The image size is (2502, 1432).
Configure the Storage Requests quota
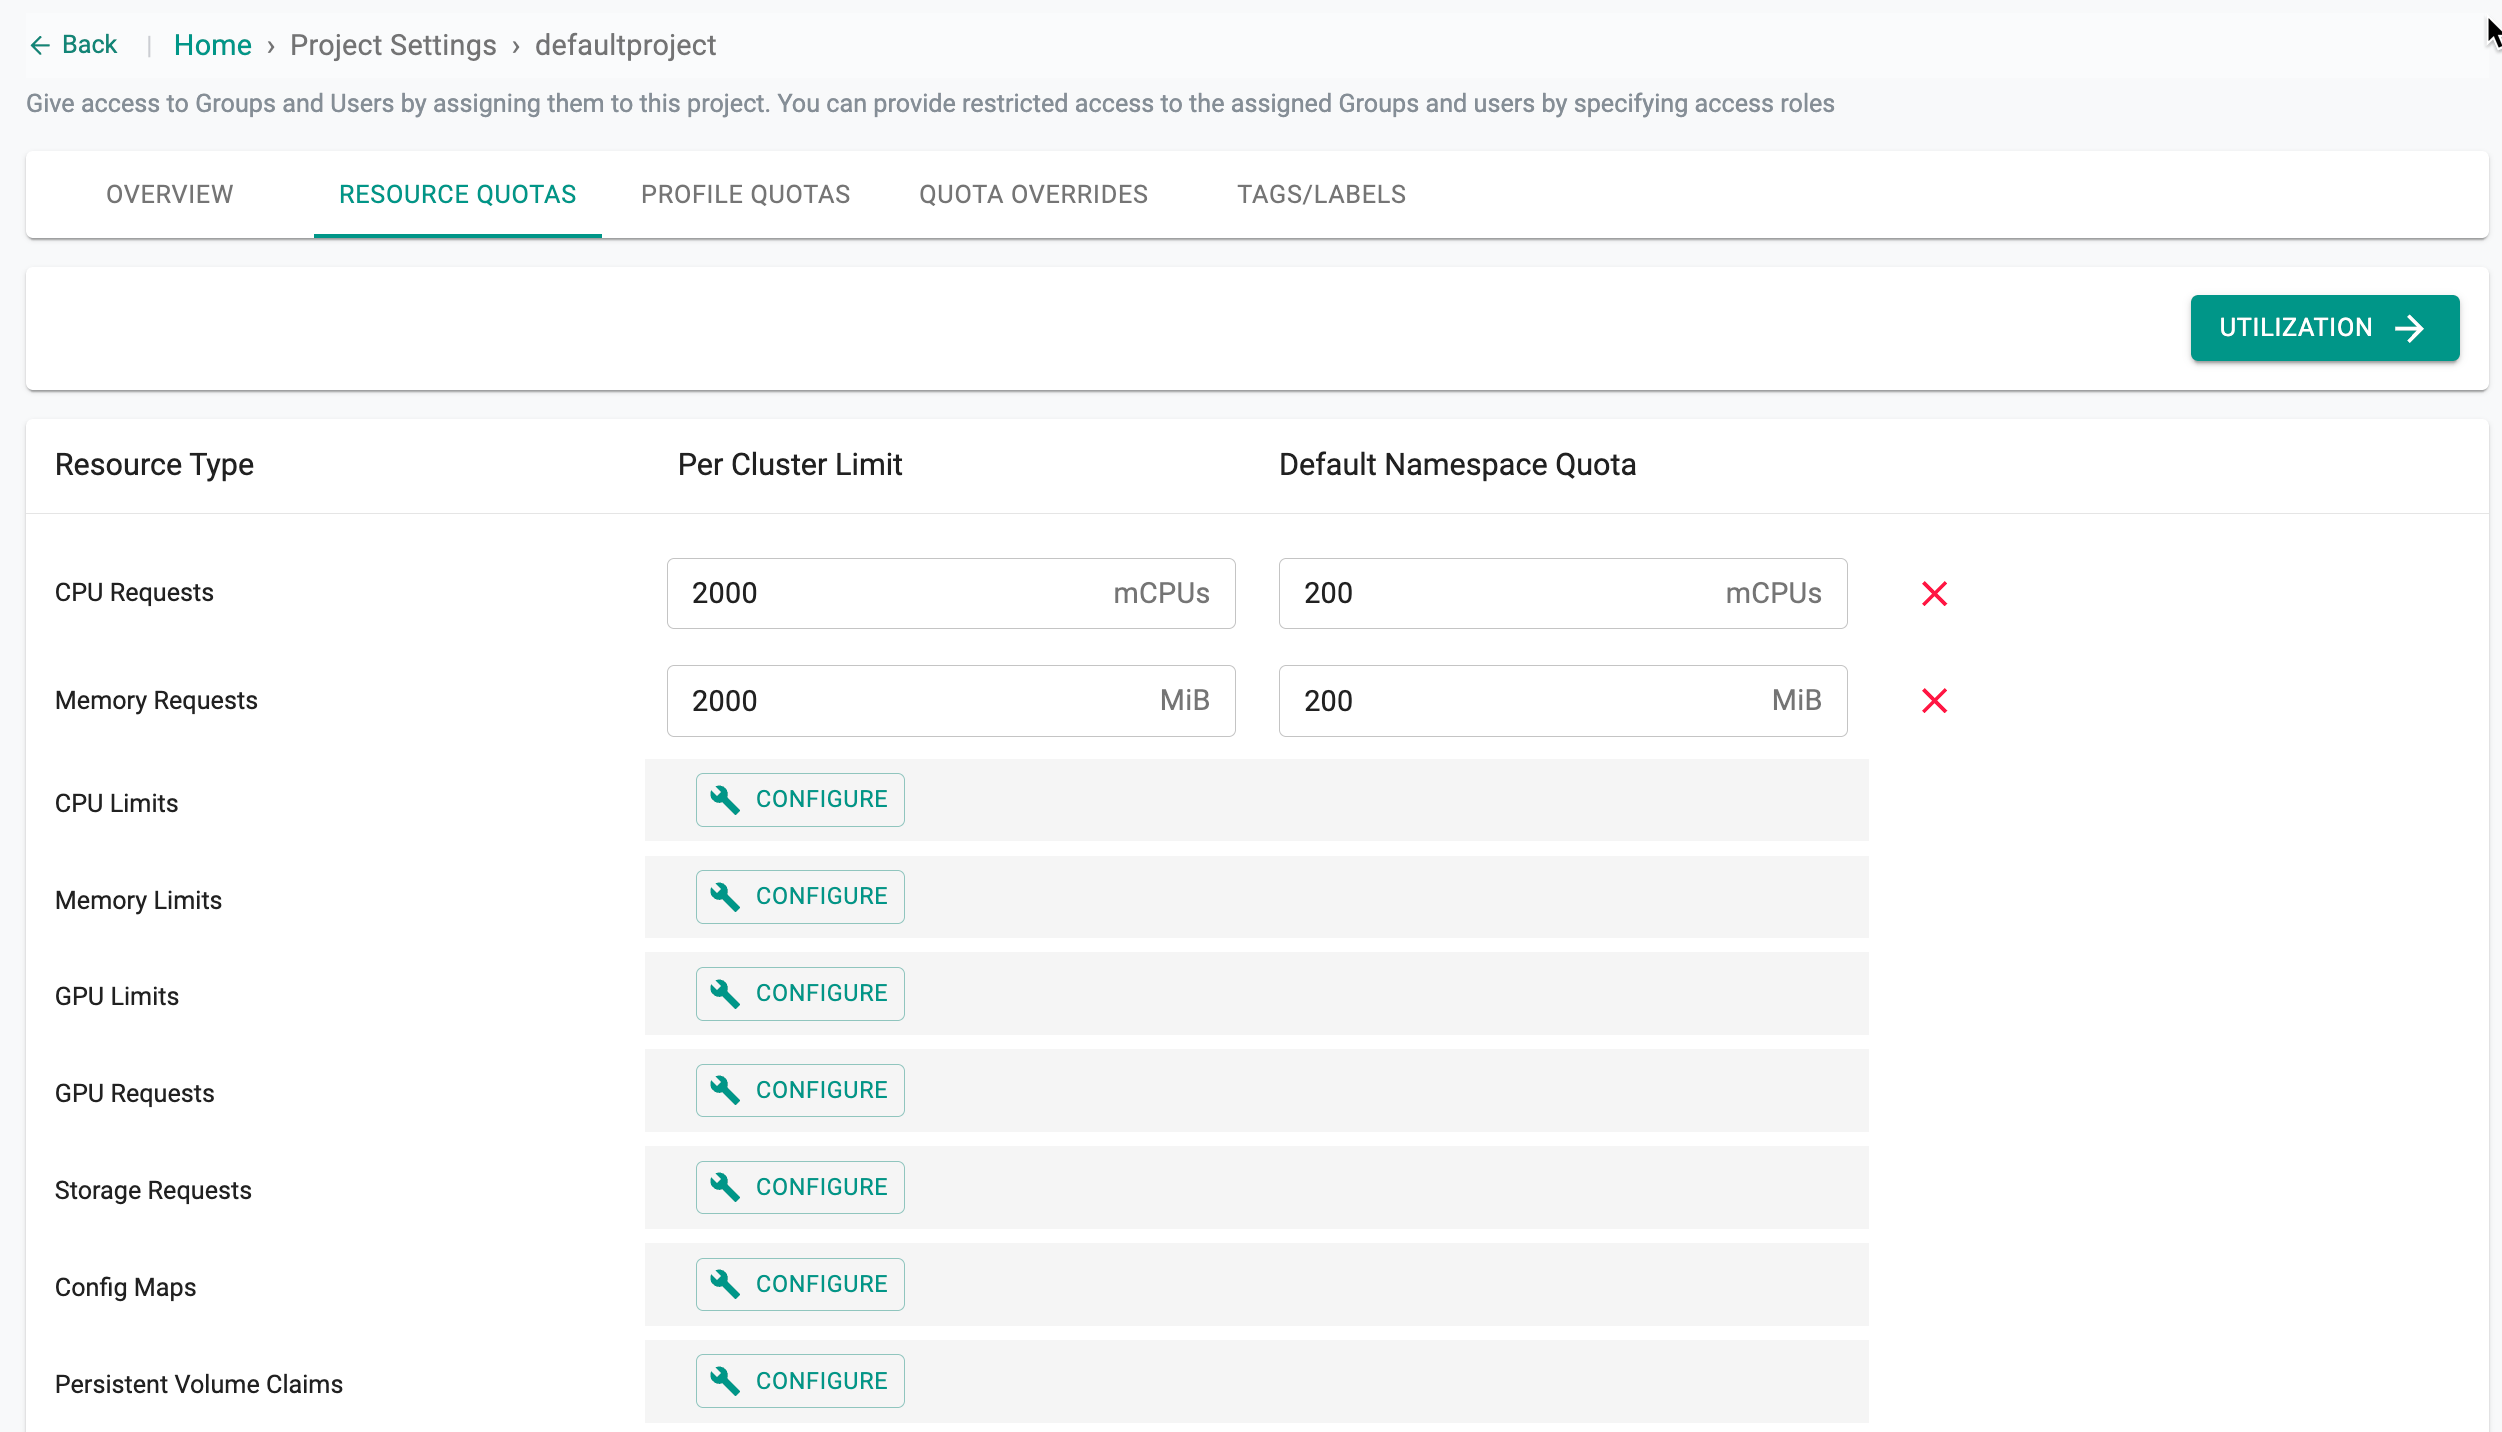(800, 1188)
